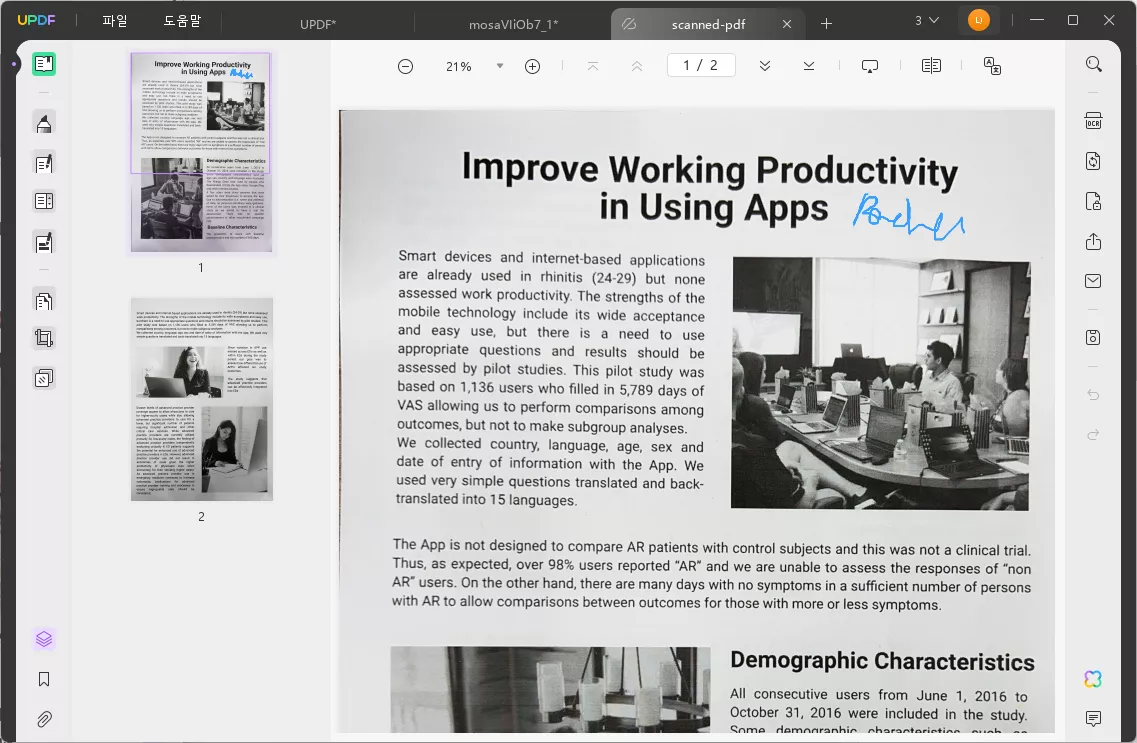Show the Layers panel
This screenshot has height=743, width=1137.
click(44, 639)
